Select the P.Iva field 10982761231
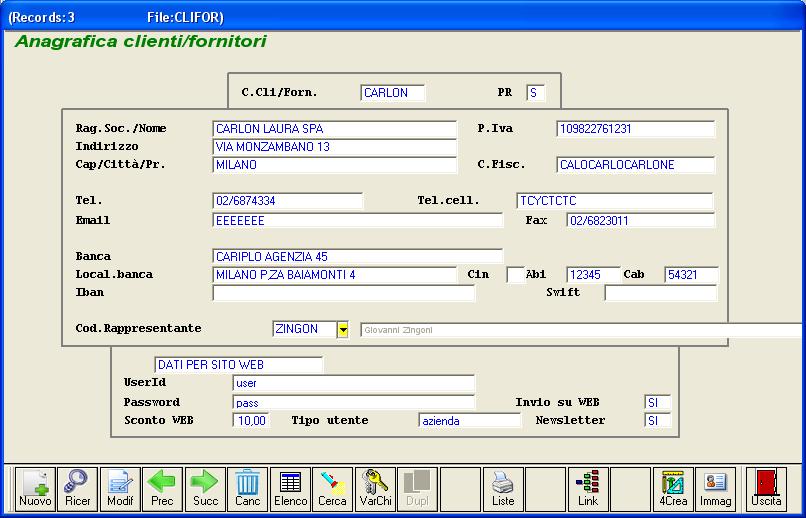 click(x=636, y=129)
